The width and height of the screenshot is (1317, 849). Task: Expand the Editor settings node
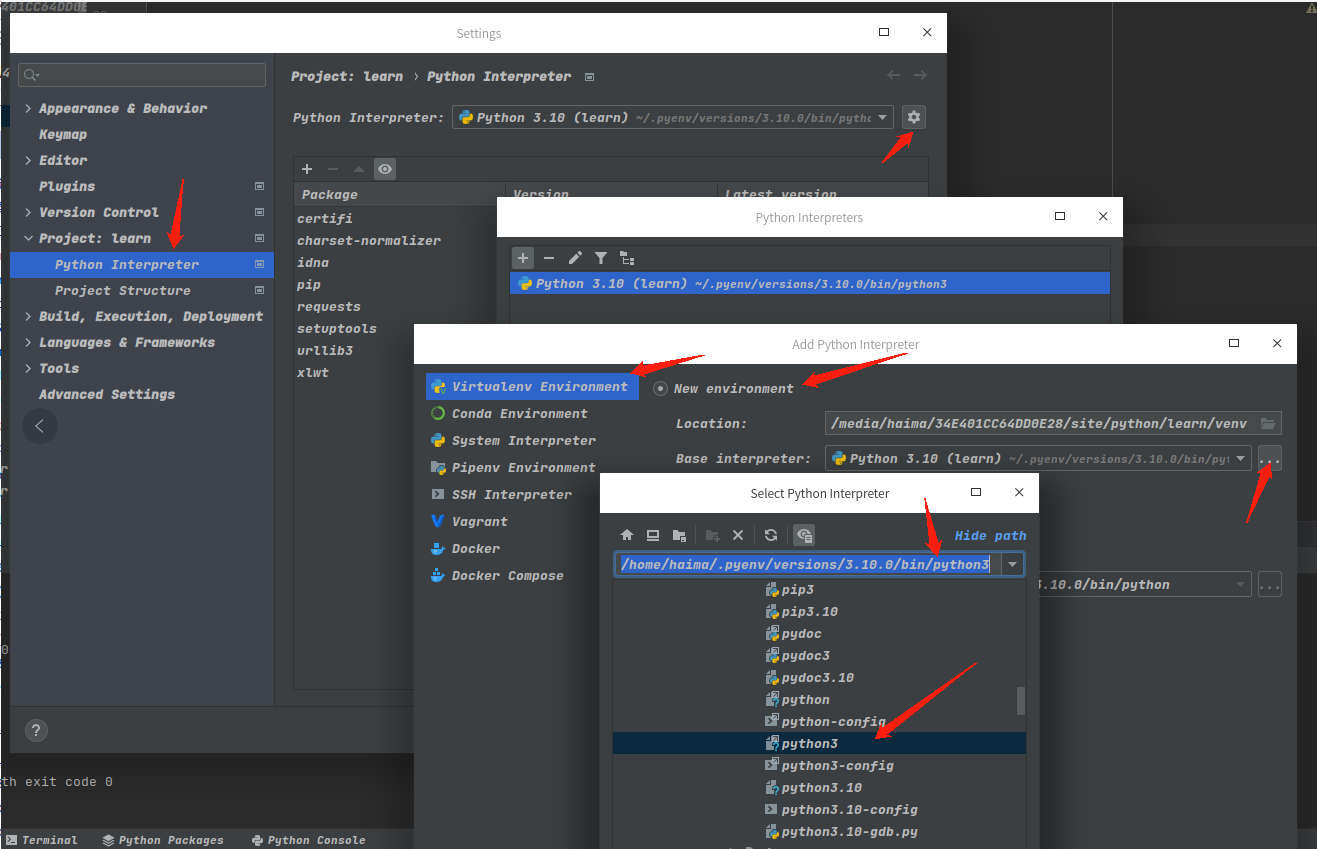point(28,160)
